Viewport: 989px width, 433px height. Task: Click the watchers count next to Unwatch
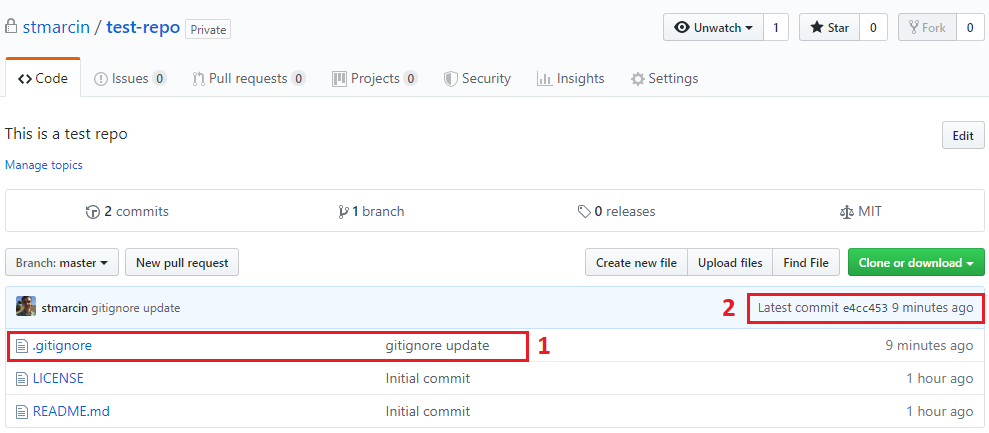776,28
